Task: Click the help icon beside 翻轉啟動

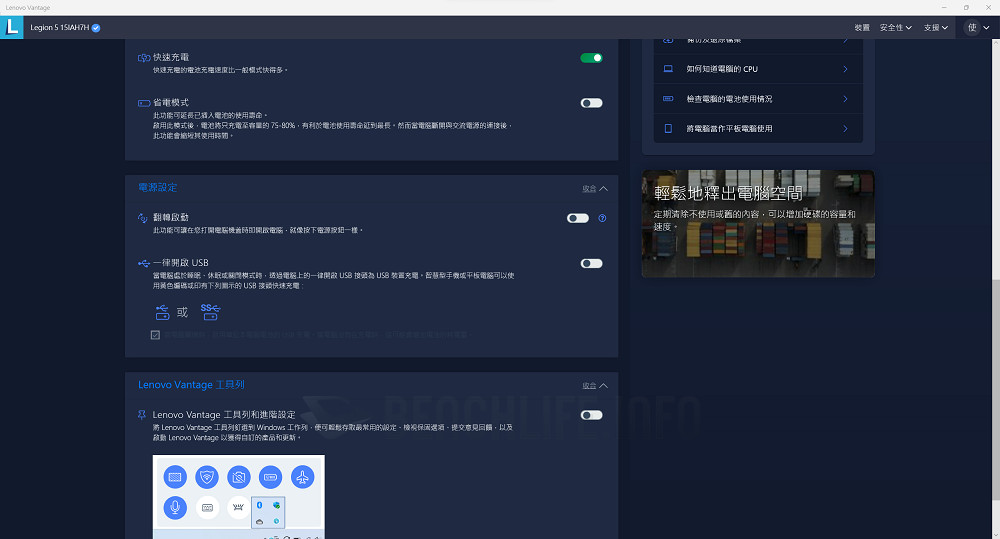Action: (x=602, y=218)
